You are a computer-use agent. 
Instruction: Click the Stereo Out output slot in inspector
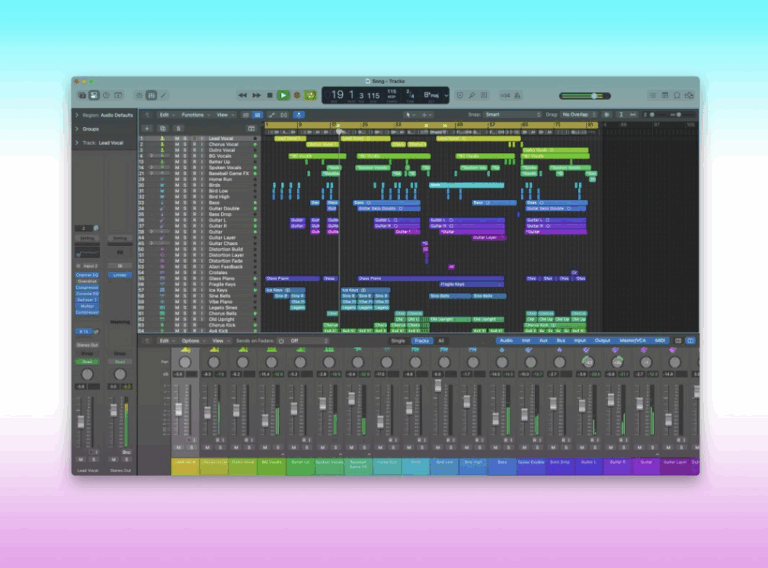click(x=87, y=345)
